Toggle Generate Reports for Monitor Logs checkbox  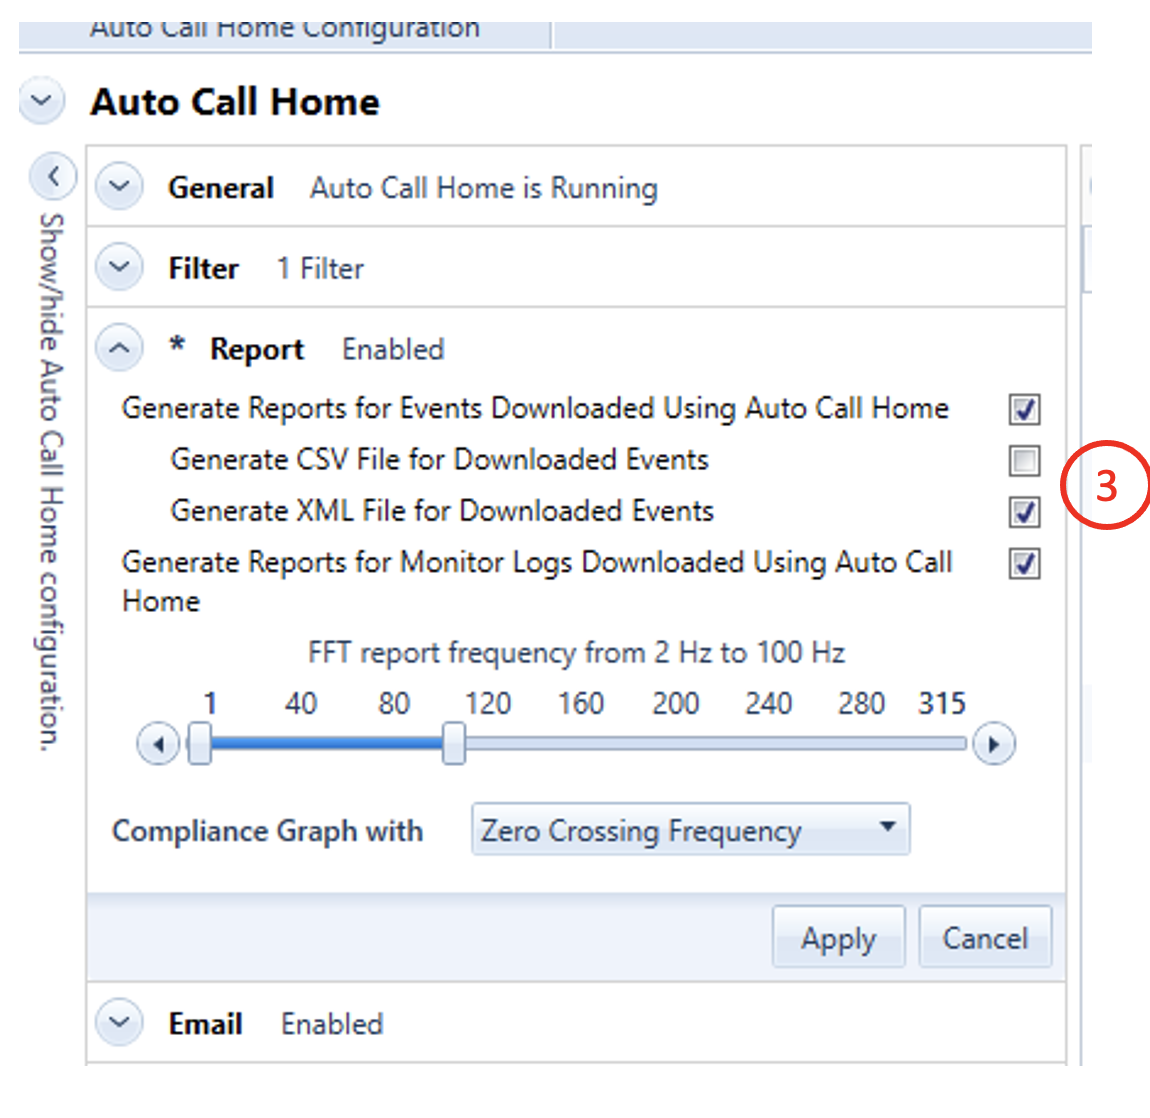pos(1024,563)
